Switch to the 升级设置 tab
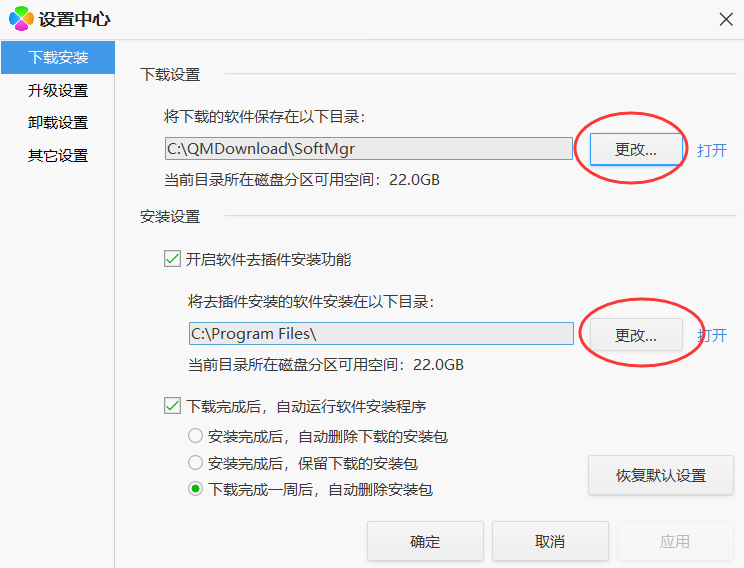This screenshot has width=744, height=568. [x=58, y=90]
